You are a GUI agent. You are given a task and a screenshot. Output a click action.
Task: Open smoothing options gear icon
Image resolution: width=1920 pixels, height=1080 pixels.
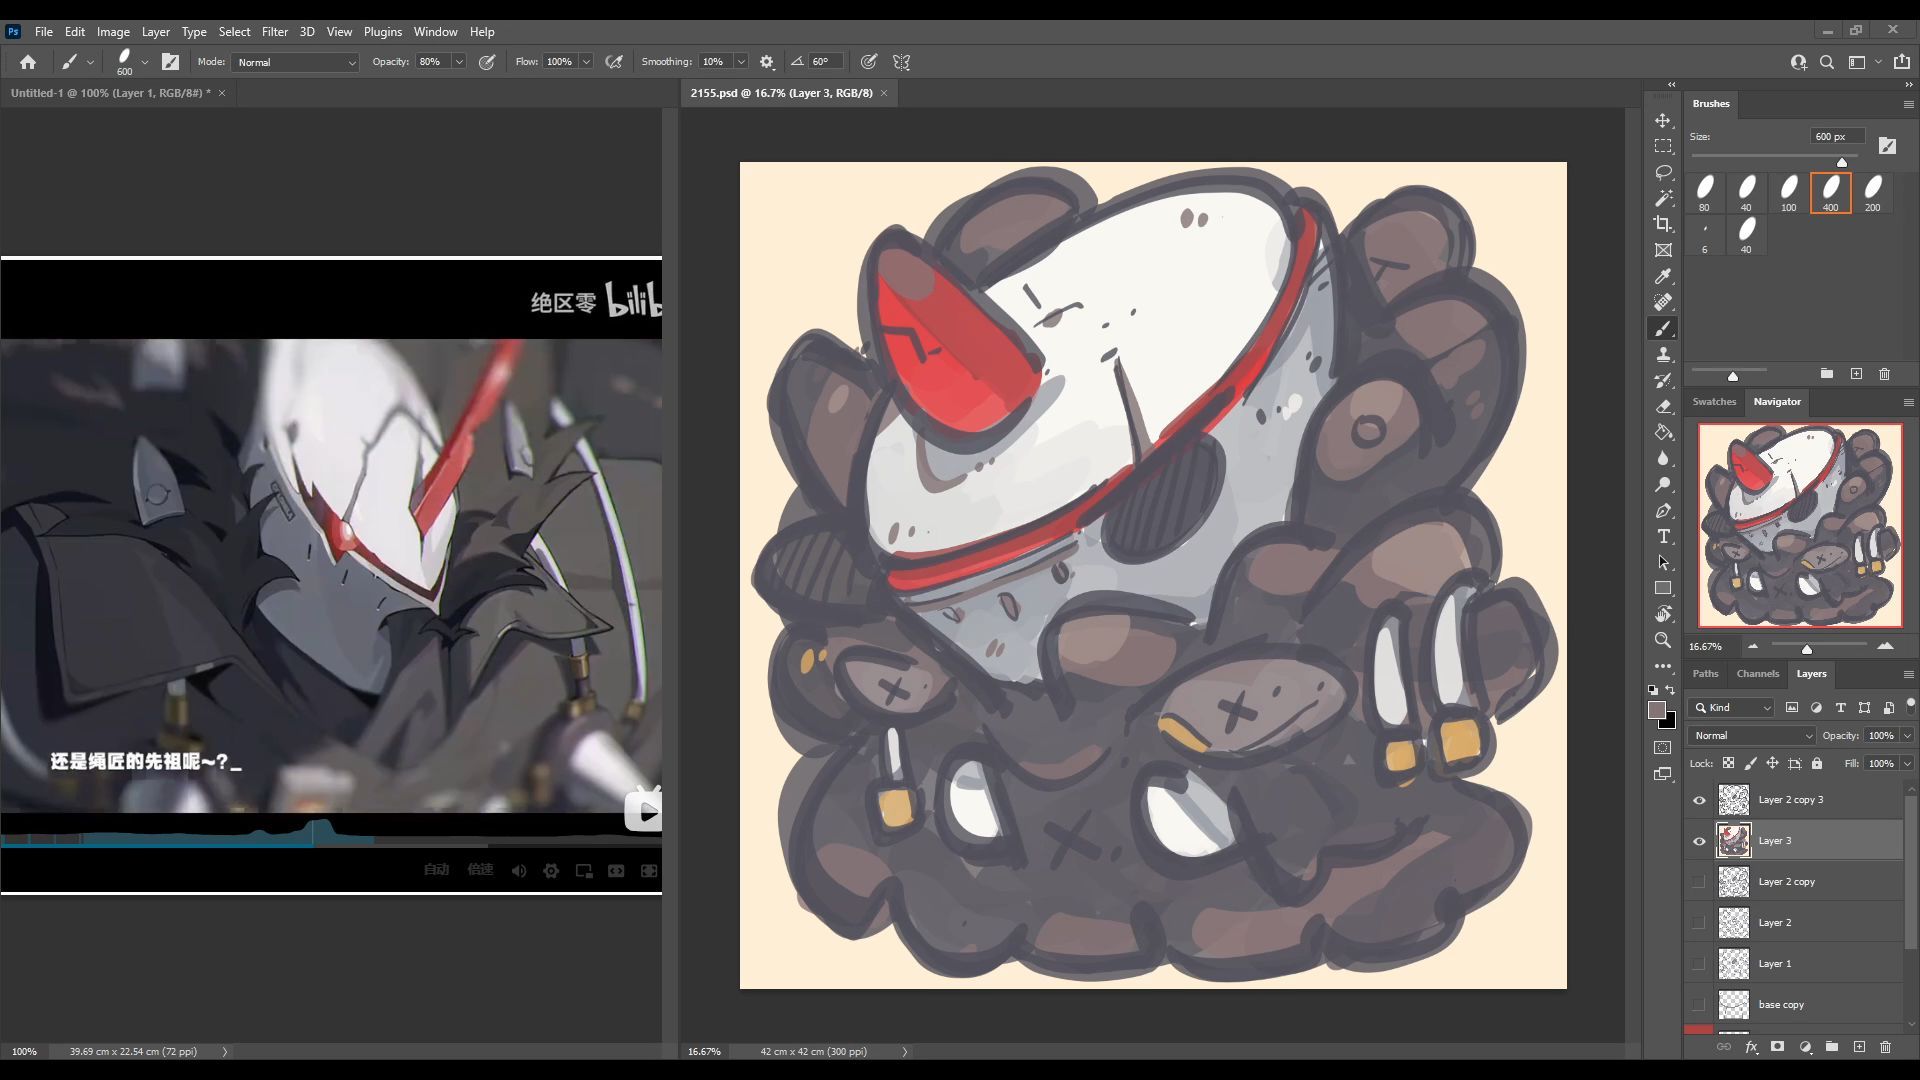click(x=767, y=62)
